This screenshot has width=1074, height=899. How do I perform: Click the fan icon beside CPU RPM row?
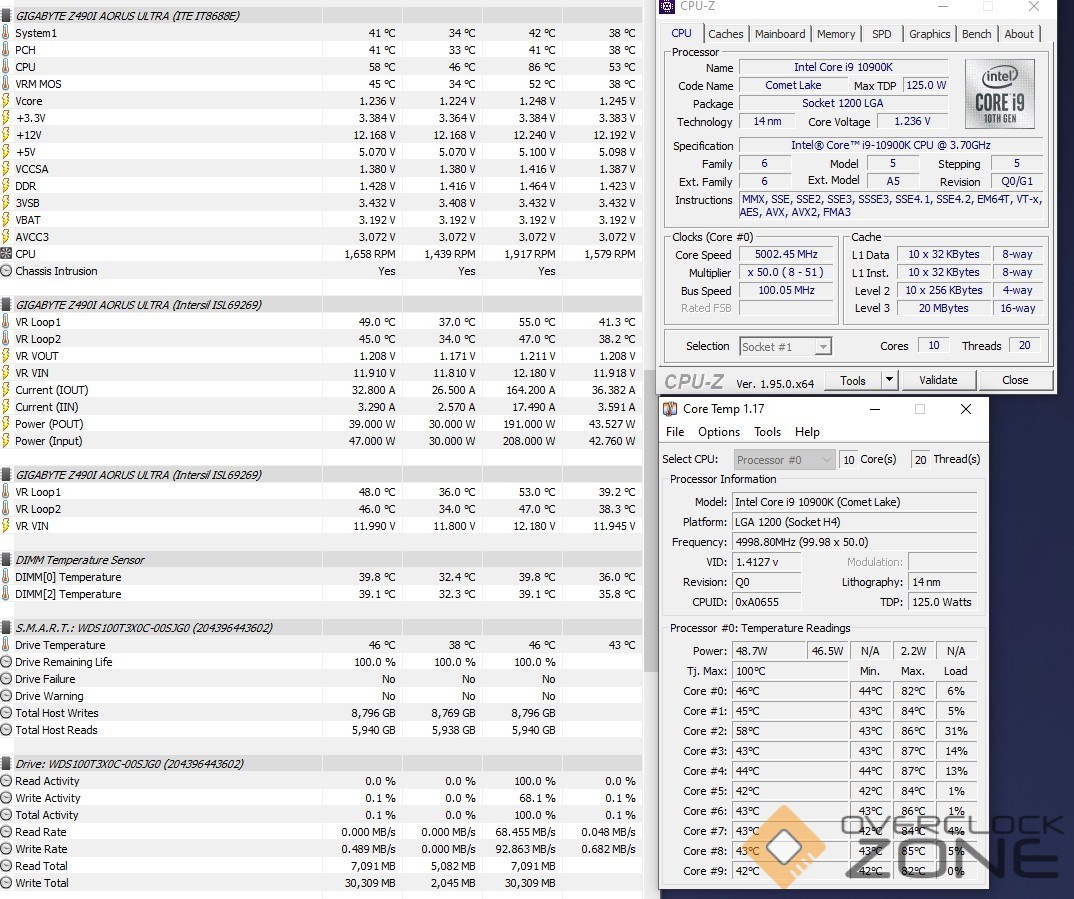click(6, 254)
